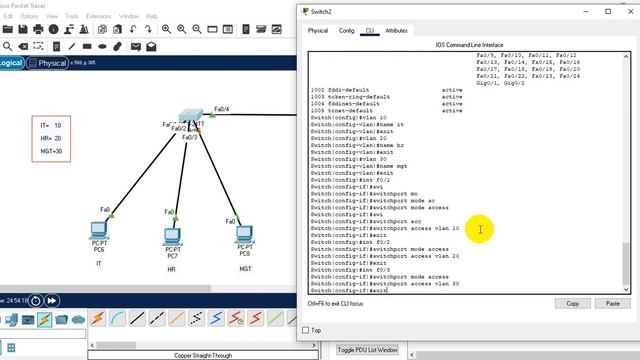640x360 pixels.
Task: Click the Fast Forward Time button
Action: coord(52,301)
